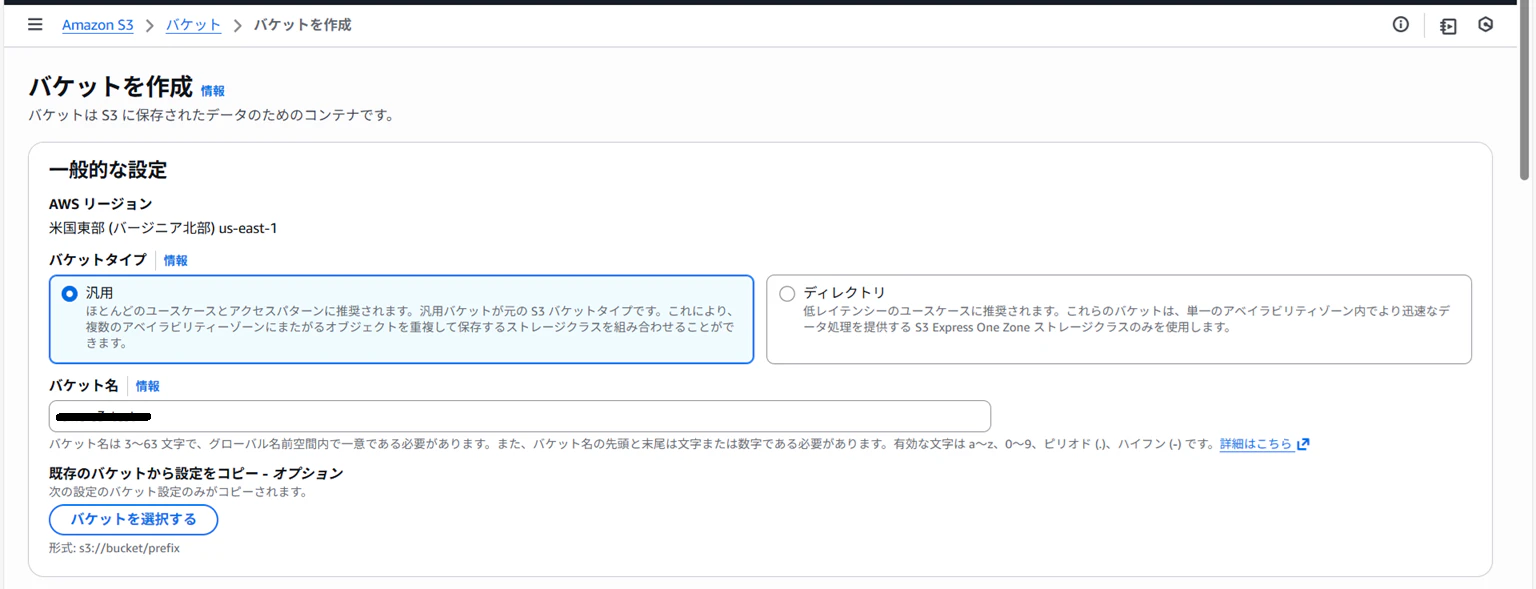Click 米国東部 (バージニア北部) us-east-1 region text

[x=163, y=228]
